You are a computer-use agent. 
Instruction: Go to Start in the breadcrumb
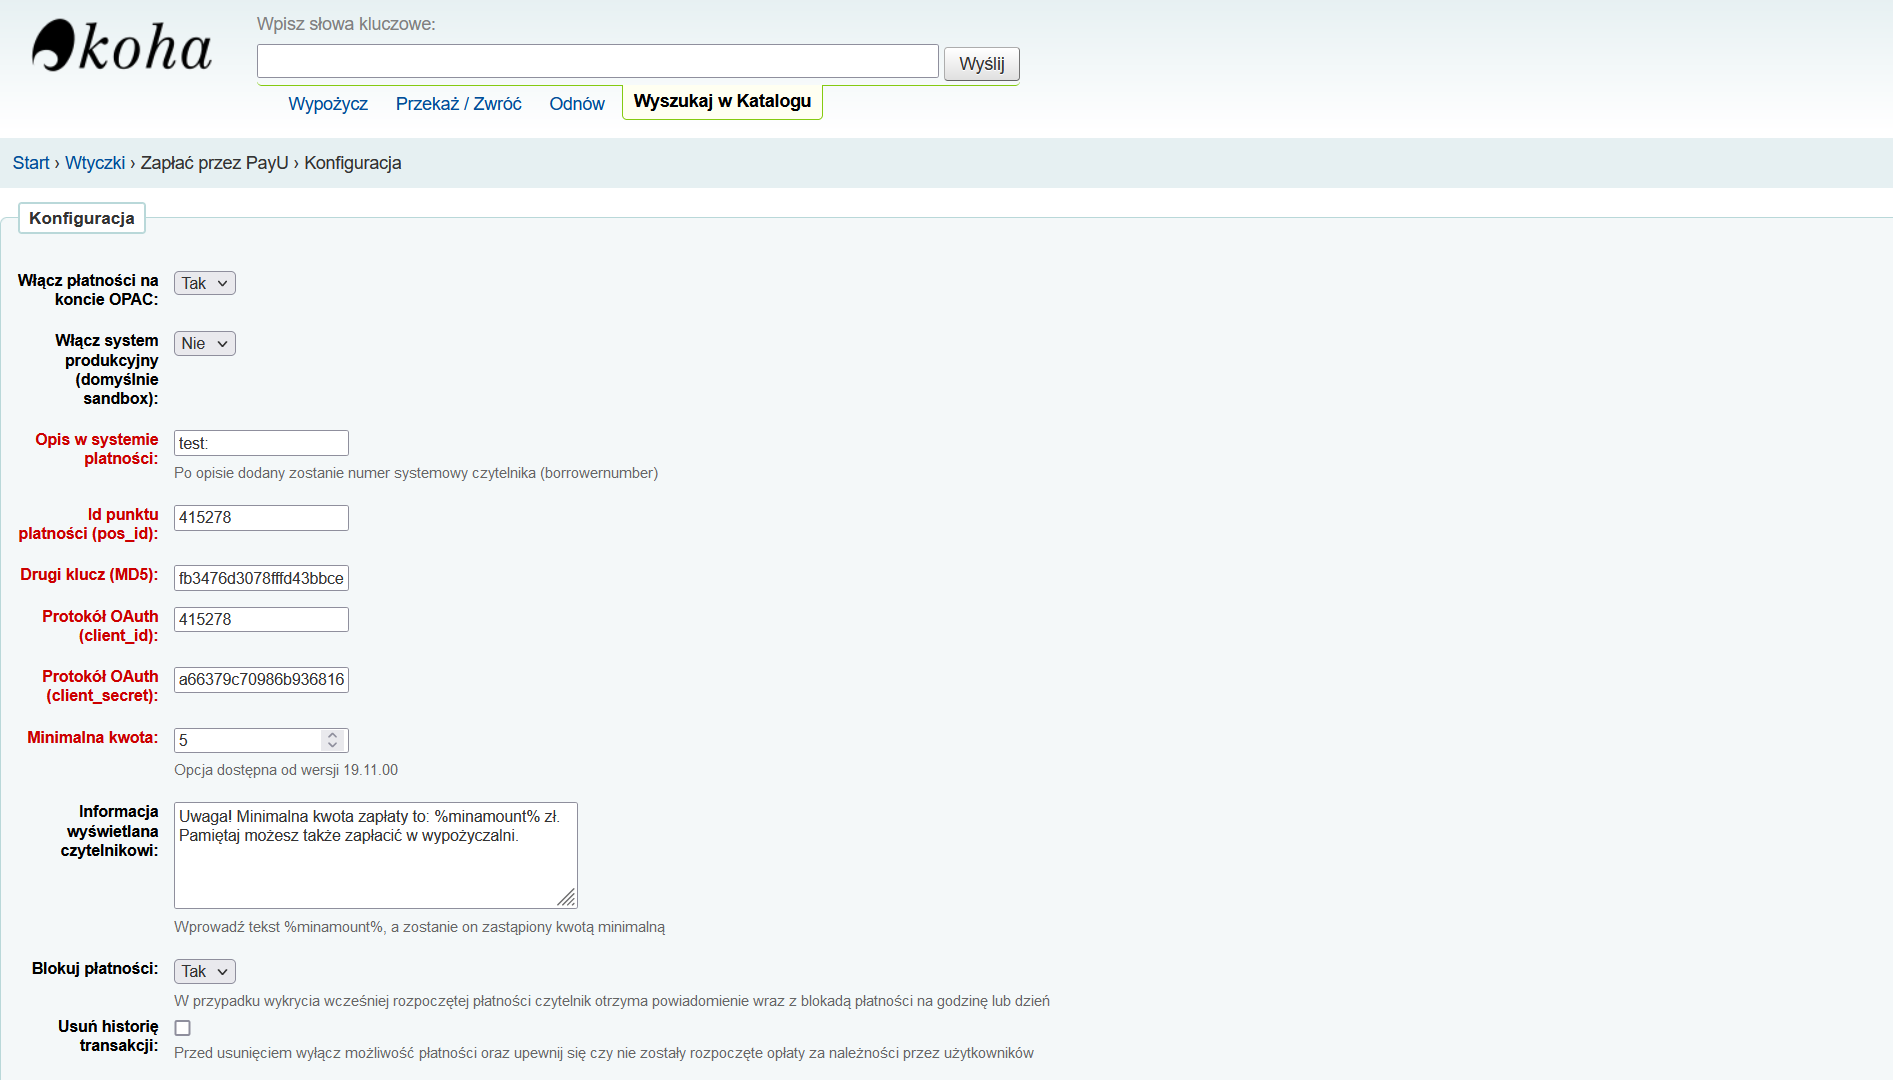click(x=31, y=163)
